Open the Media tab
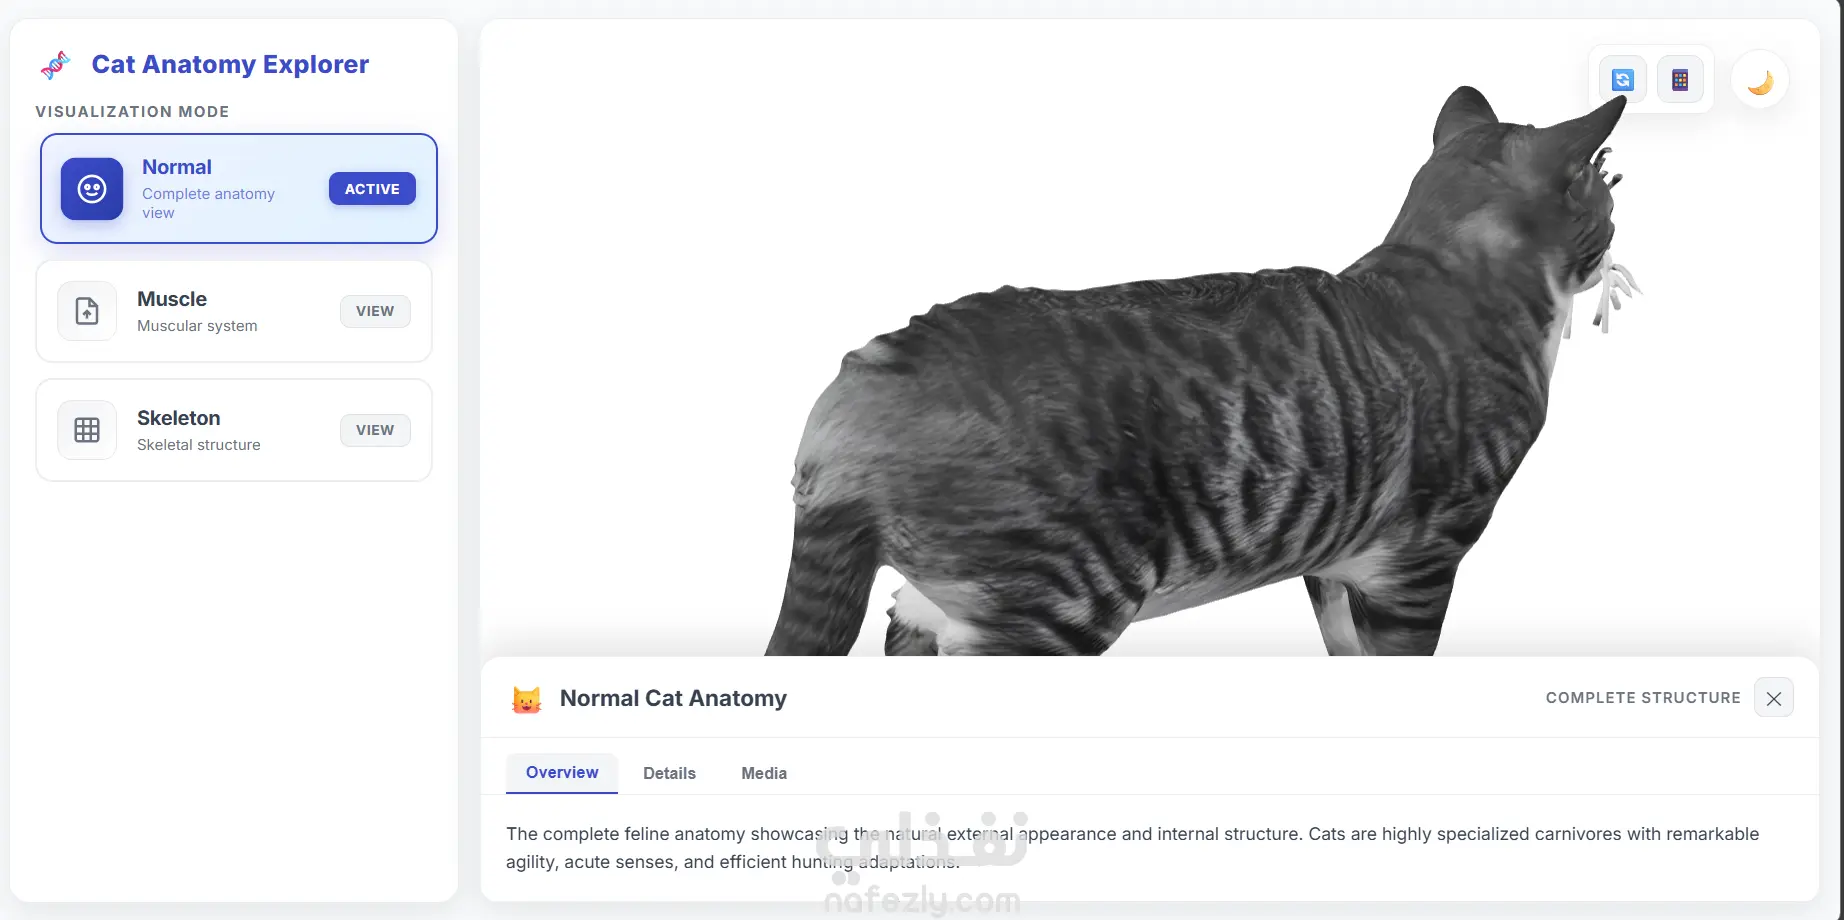Screen dimensions: 1844x920 764,773
